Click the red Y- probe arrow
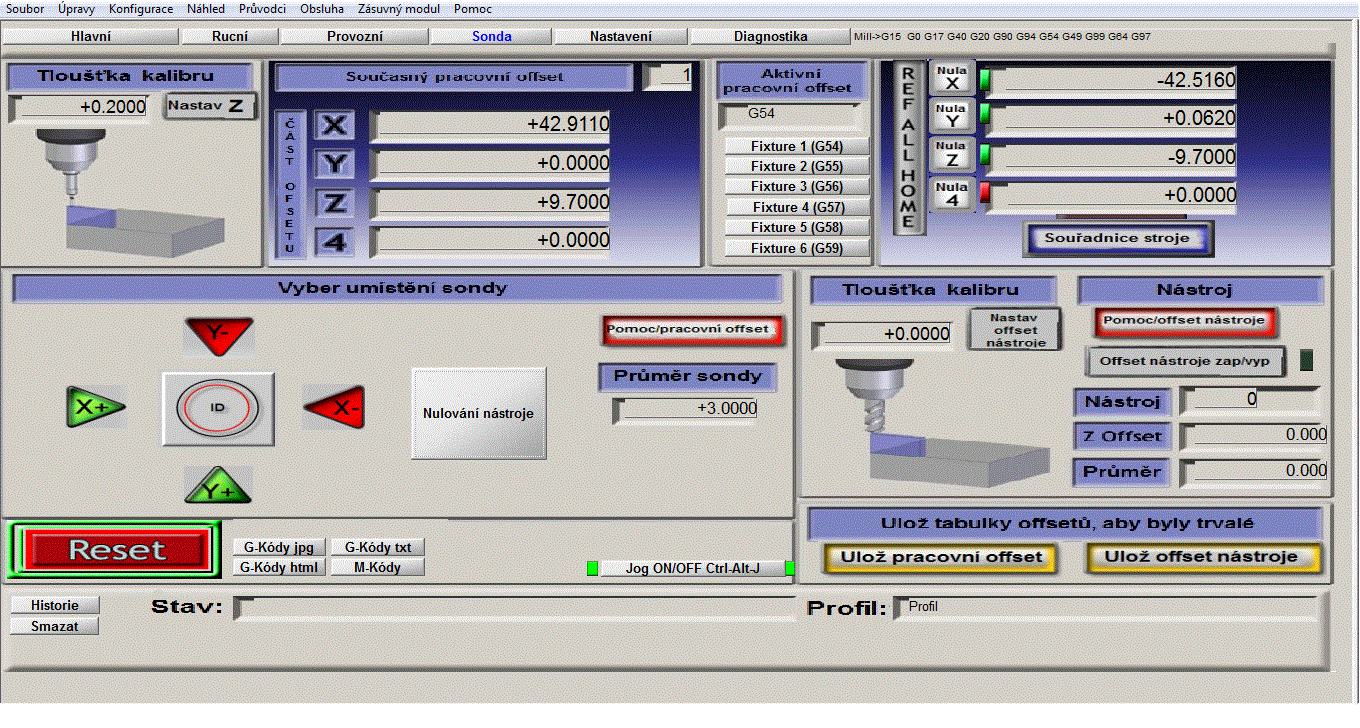The height and width of the screenshot is (728, 1360). (x=218, y=335)
